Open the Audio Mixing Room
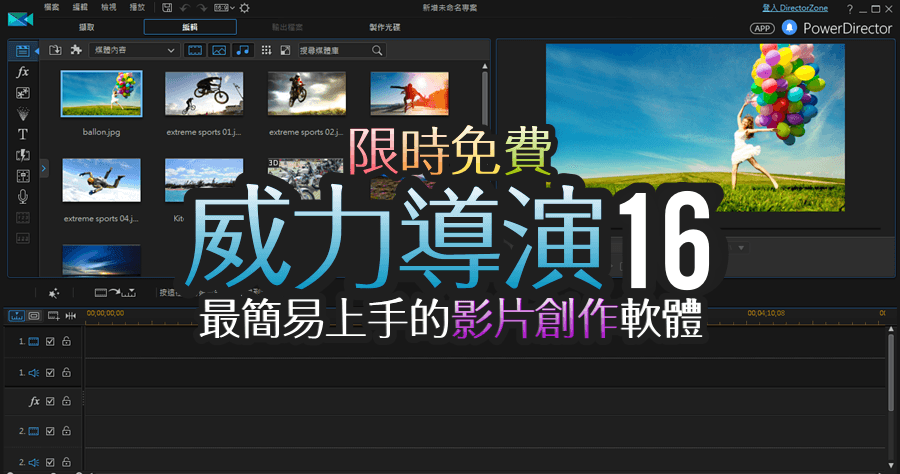900x474 pixels. pos(22,176)
